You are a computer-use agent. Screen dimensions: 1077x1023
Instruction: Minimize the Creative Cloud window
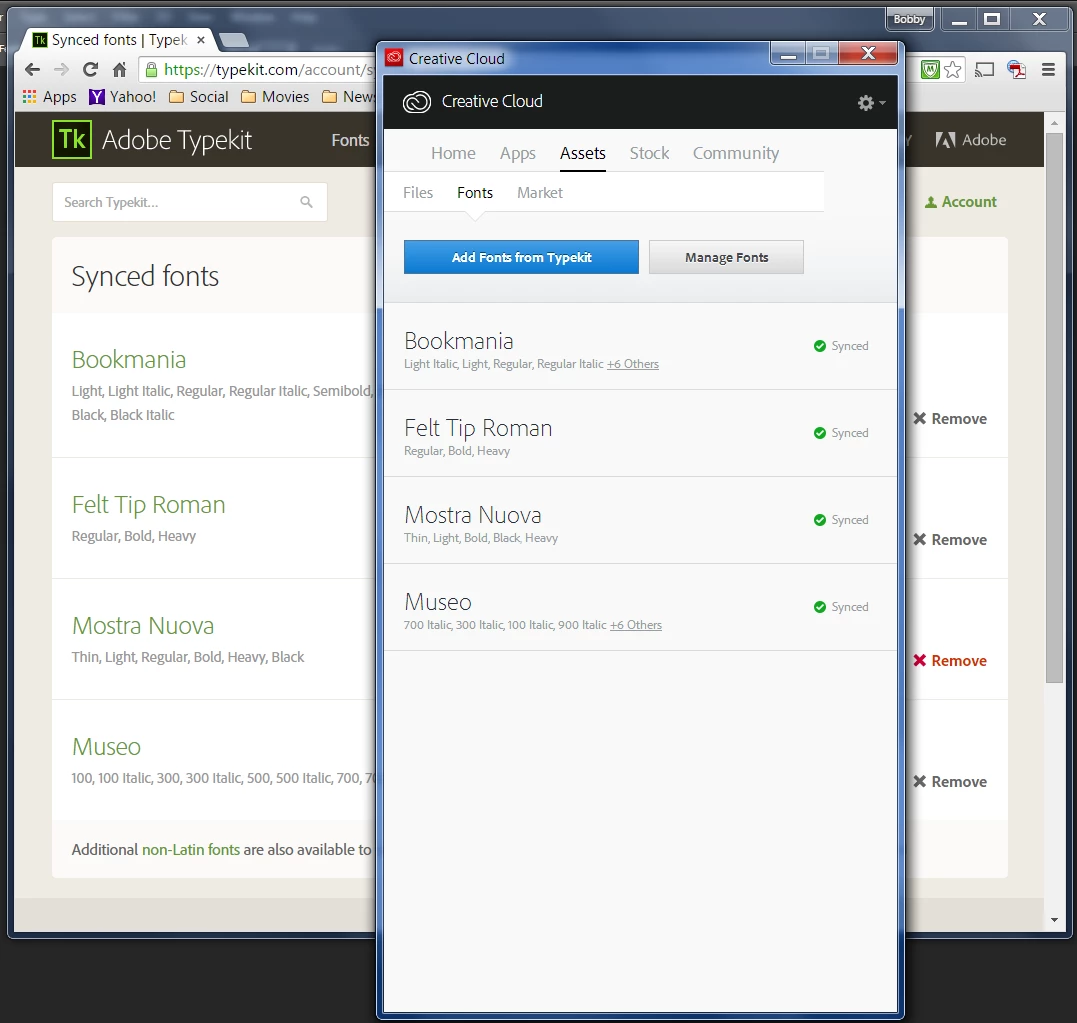788,54
